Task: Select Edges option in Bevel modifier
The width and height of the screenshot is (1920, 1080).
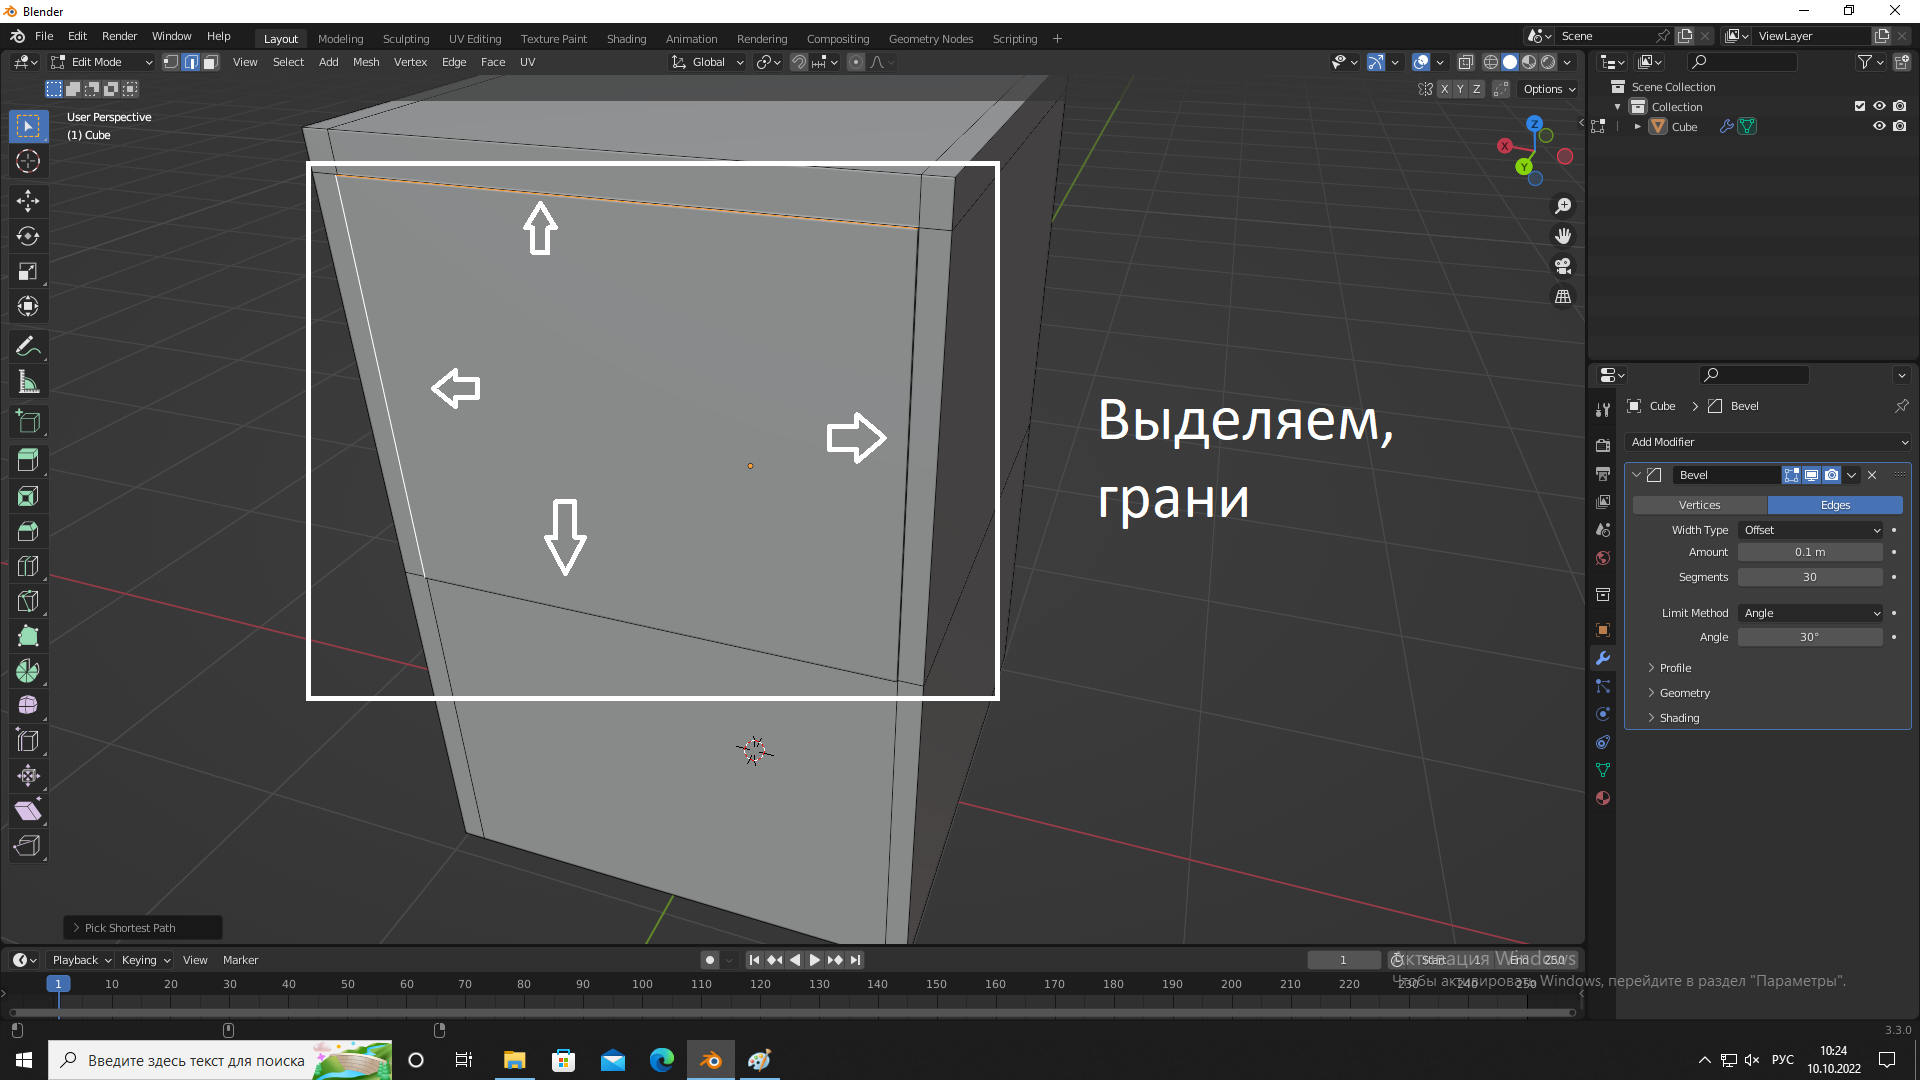Action: [1836, 505]
